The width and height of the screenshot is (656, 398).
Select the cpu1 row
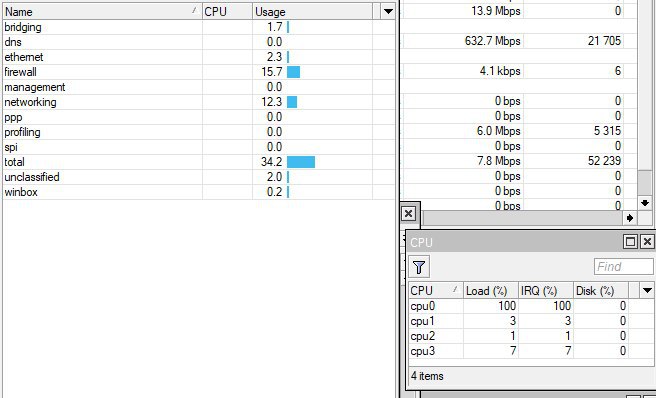click(x=531, y=321)
